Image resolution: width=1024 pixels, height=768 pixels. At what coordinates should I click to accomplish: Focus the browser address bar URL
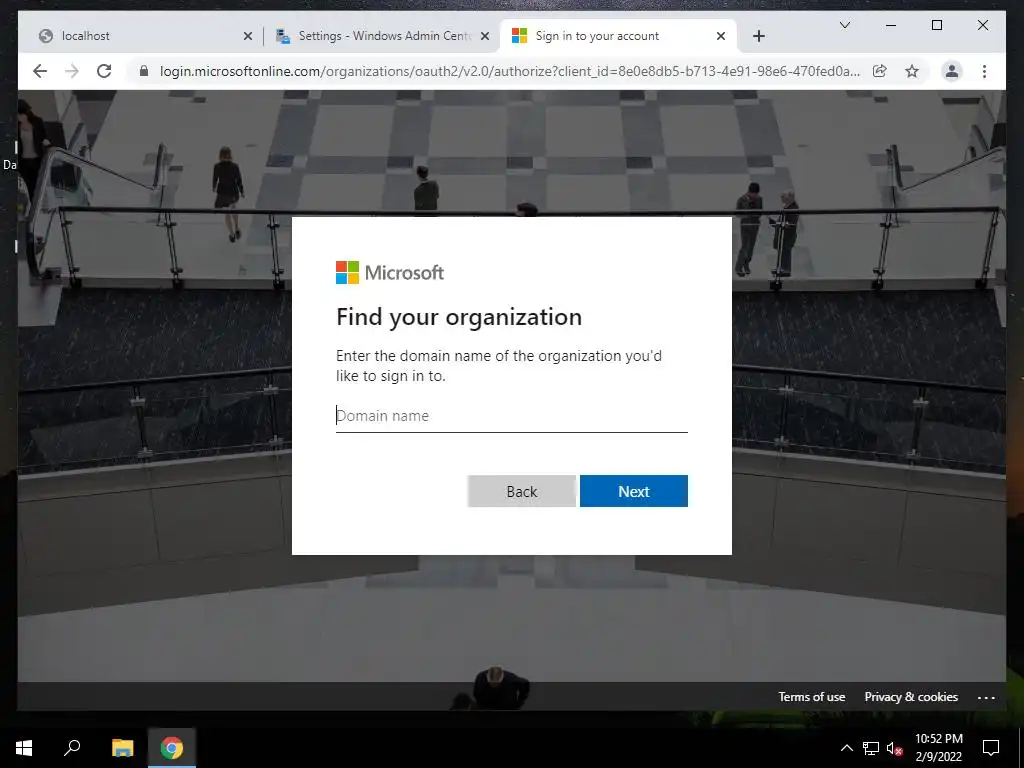[x=509, y=71]
